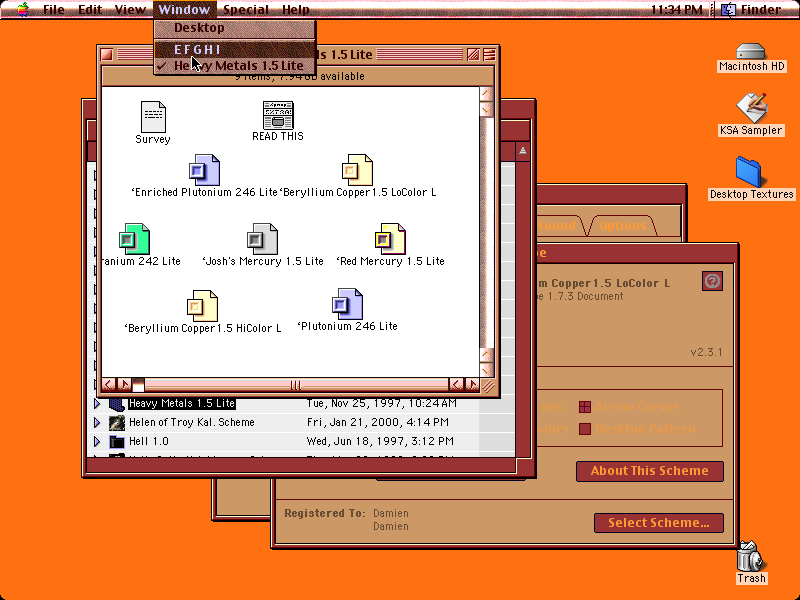The image size is (800, 600).
Task: Expand the Hell 1.0 folder row
Action: point(97,441)
